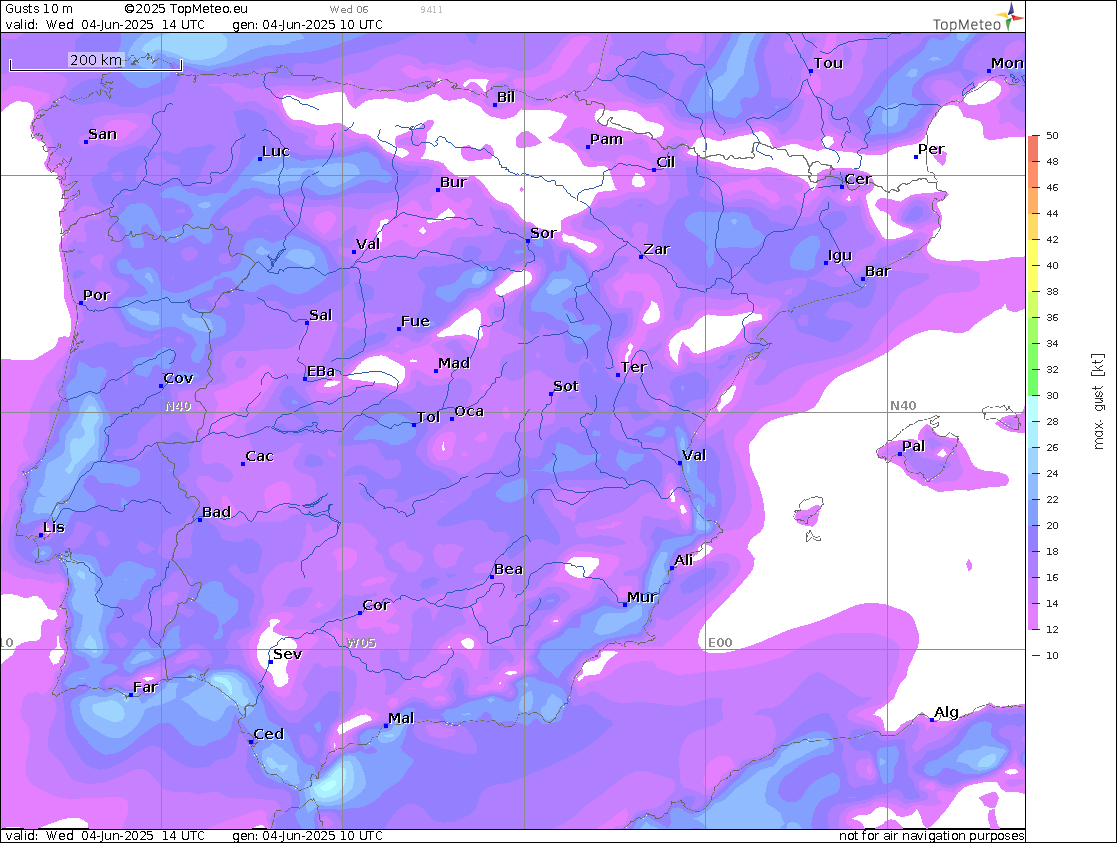Select the Ced city label
Screen dimensions: 1117x843
(x=269, y=733)
